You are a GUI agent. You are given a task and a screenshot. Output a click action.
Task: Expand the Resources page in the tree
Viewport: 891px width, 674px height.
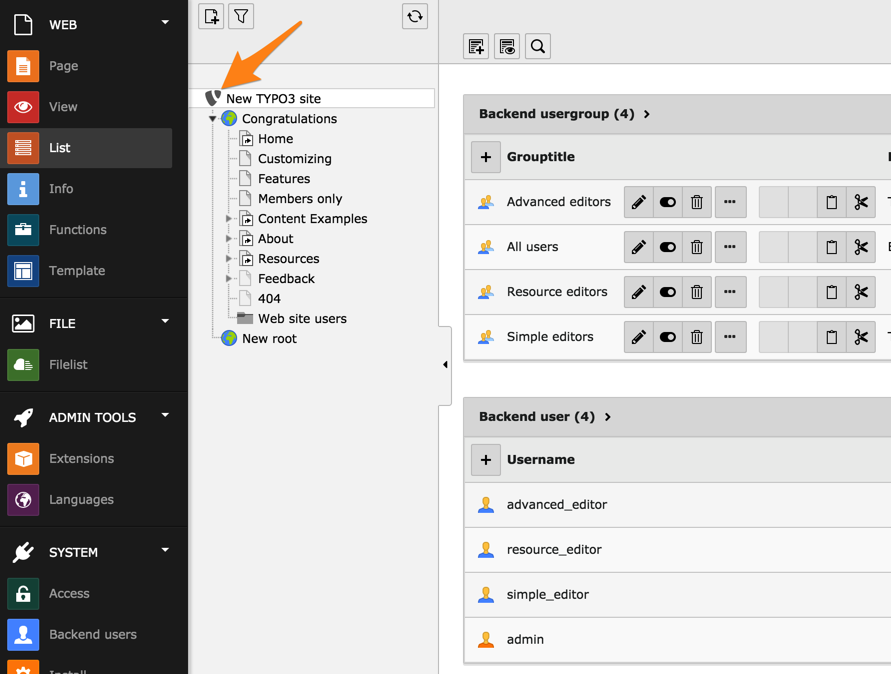pyautogui.click(x=228, y=258)
